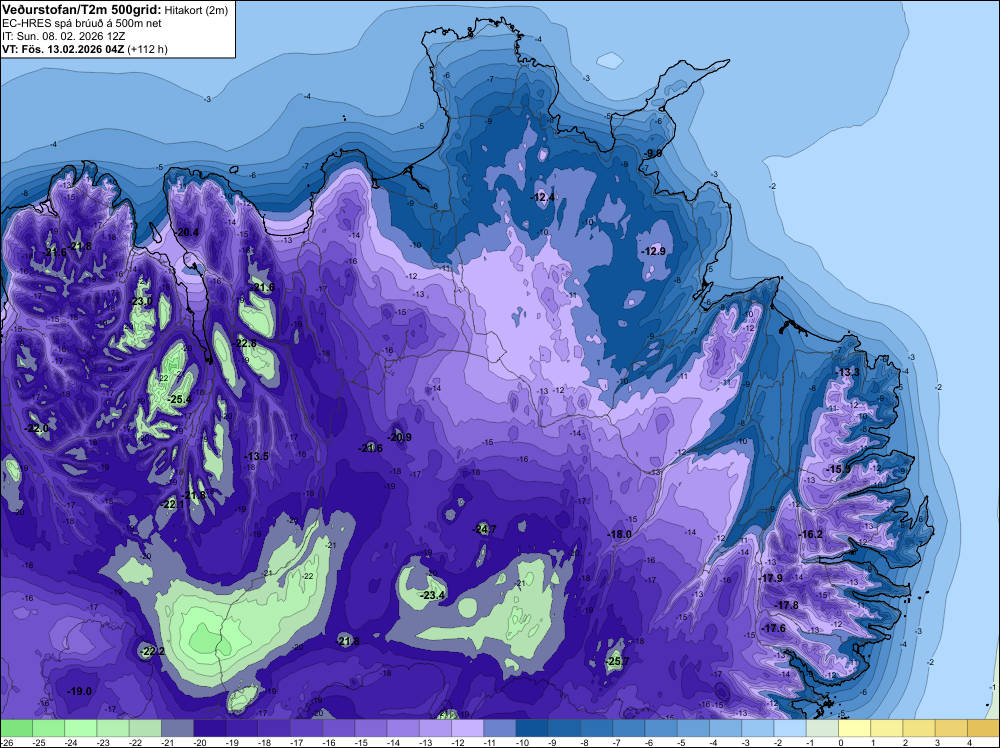Click the title 'Veðurstofan/T2m 500grid' in the header
This screenshot has height=748, width=1000.
[x=82, y=9]
